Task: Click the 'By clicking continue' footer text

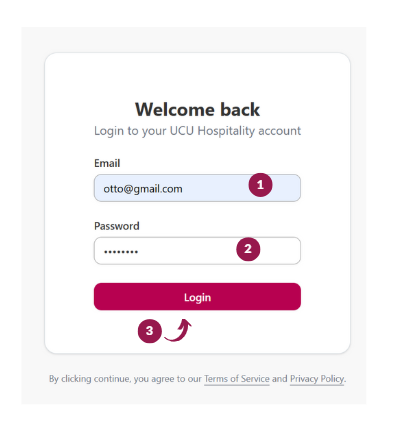Action: [125, 379]
